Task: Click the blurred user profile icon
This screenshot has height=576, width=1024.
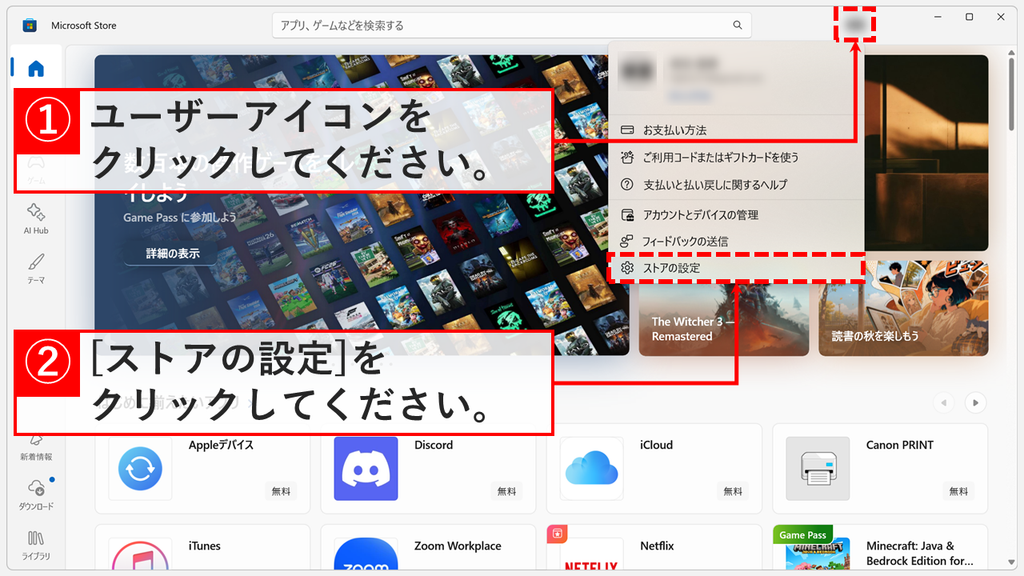Action: pyautogui.click(x=855, y=25)
